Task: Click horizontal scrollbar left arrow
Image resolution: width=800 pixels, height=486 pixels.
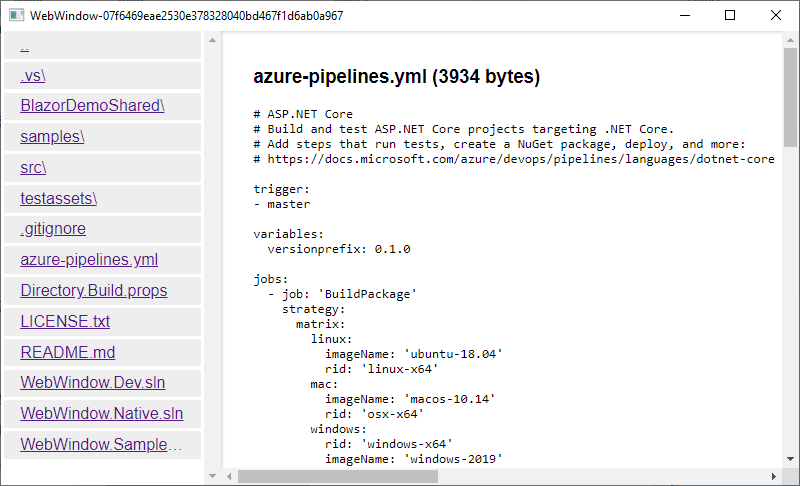Action: pyautogui.click(x=230, y=476)
